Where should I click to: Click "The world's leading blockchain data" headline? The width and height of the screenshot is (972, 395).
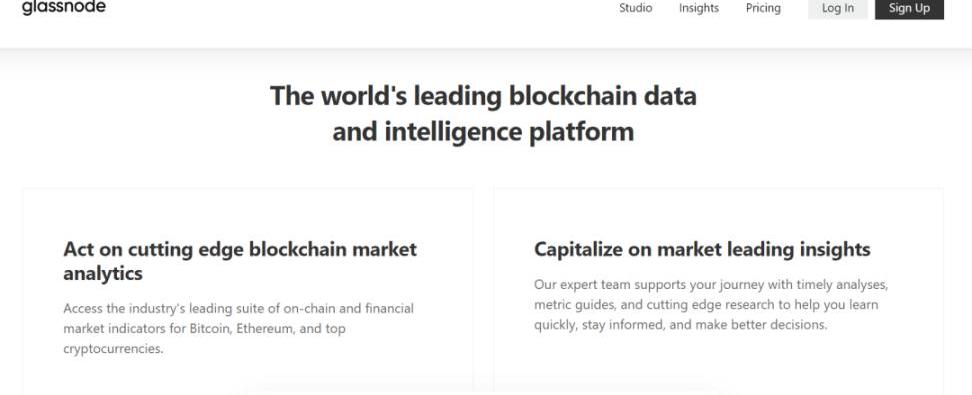tap(483, 96)
